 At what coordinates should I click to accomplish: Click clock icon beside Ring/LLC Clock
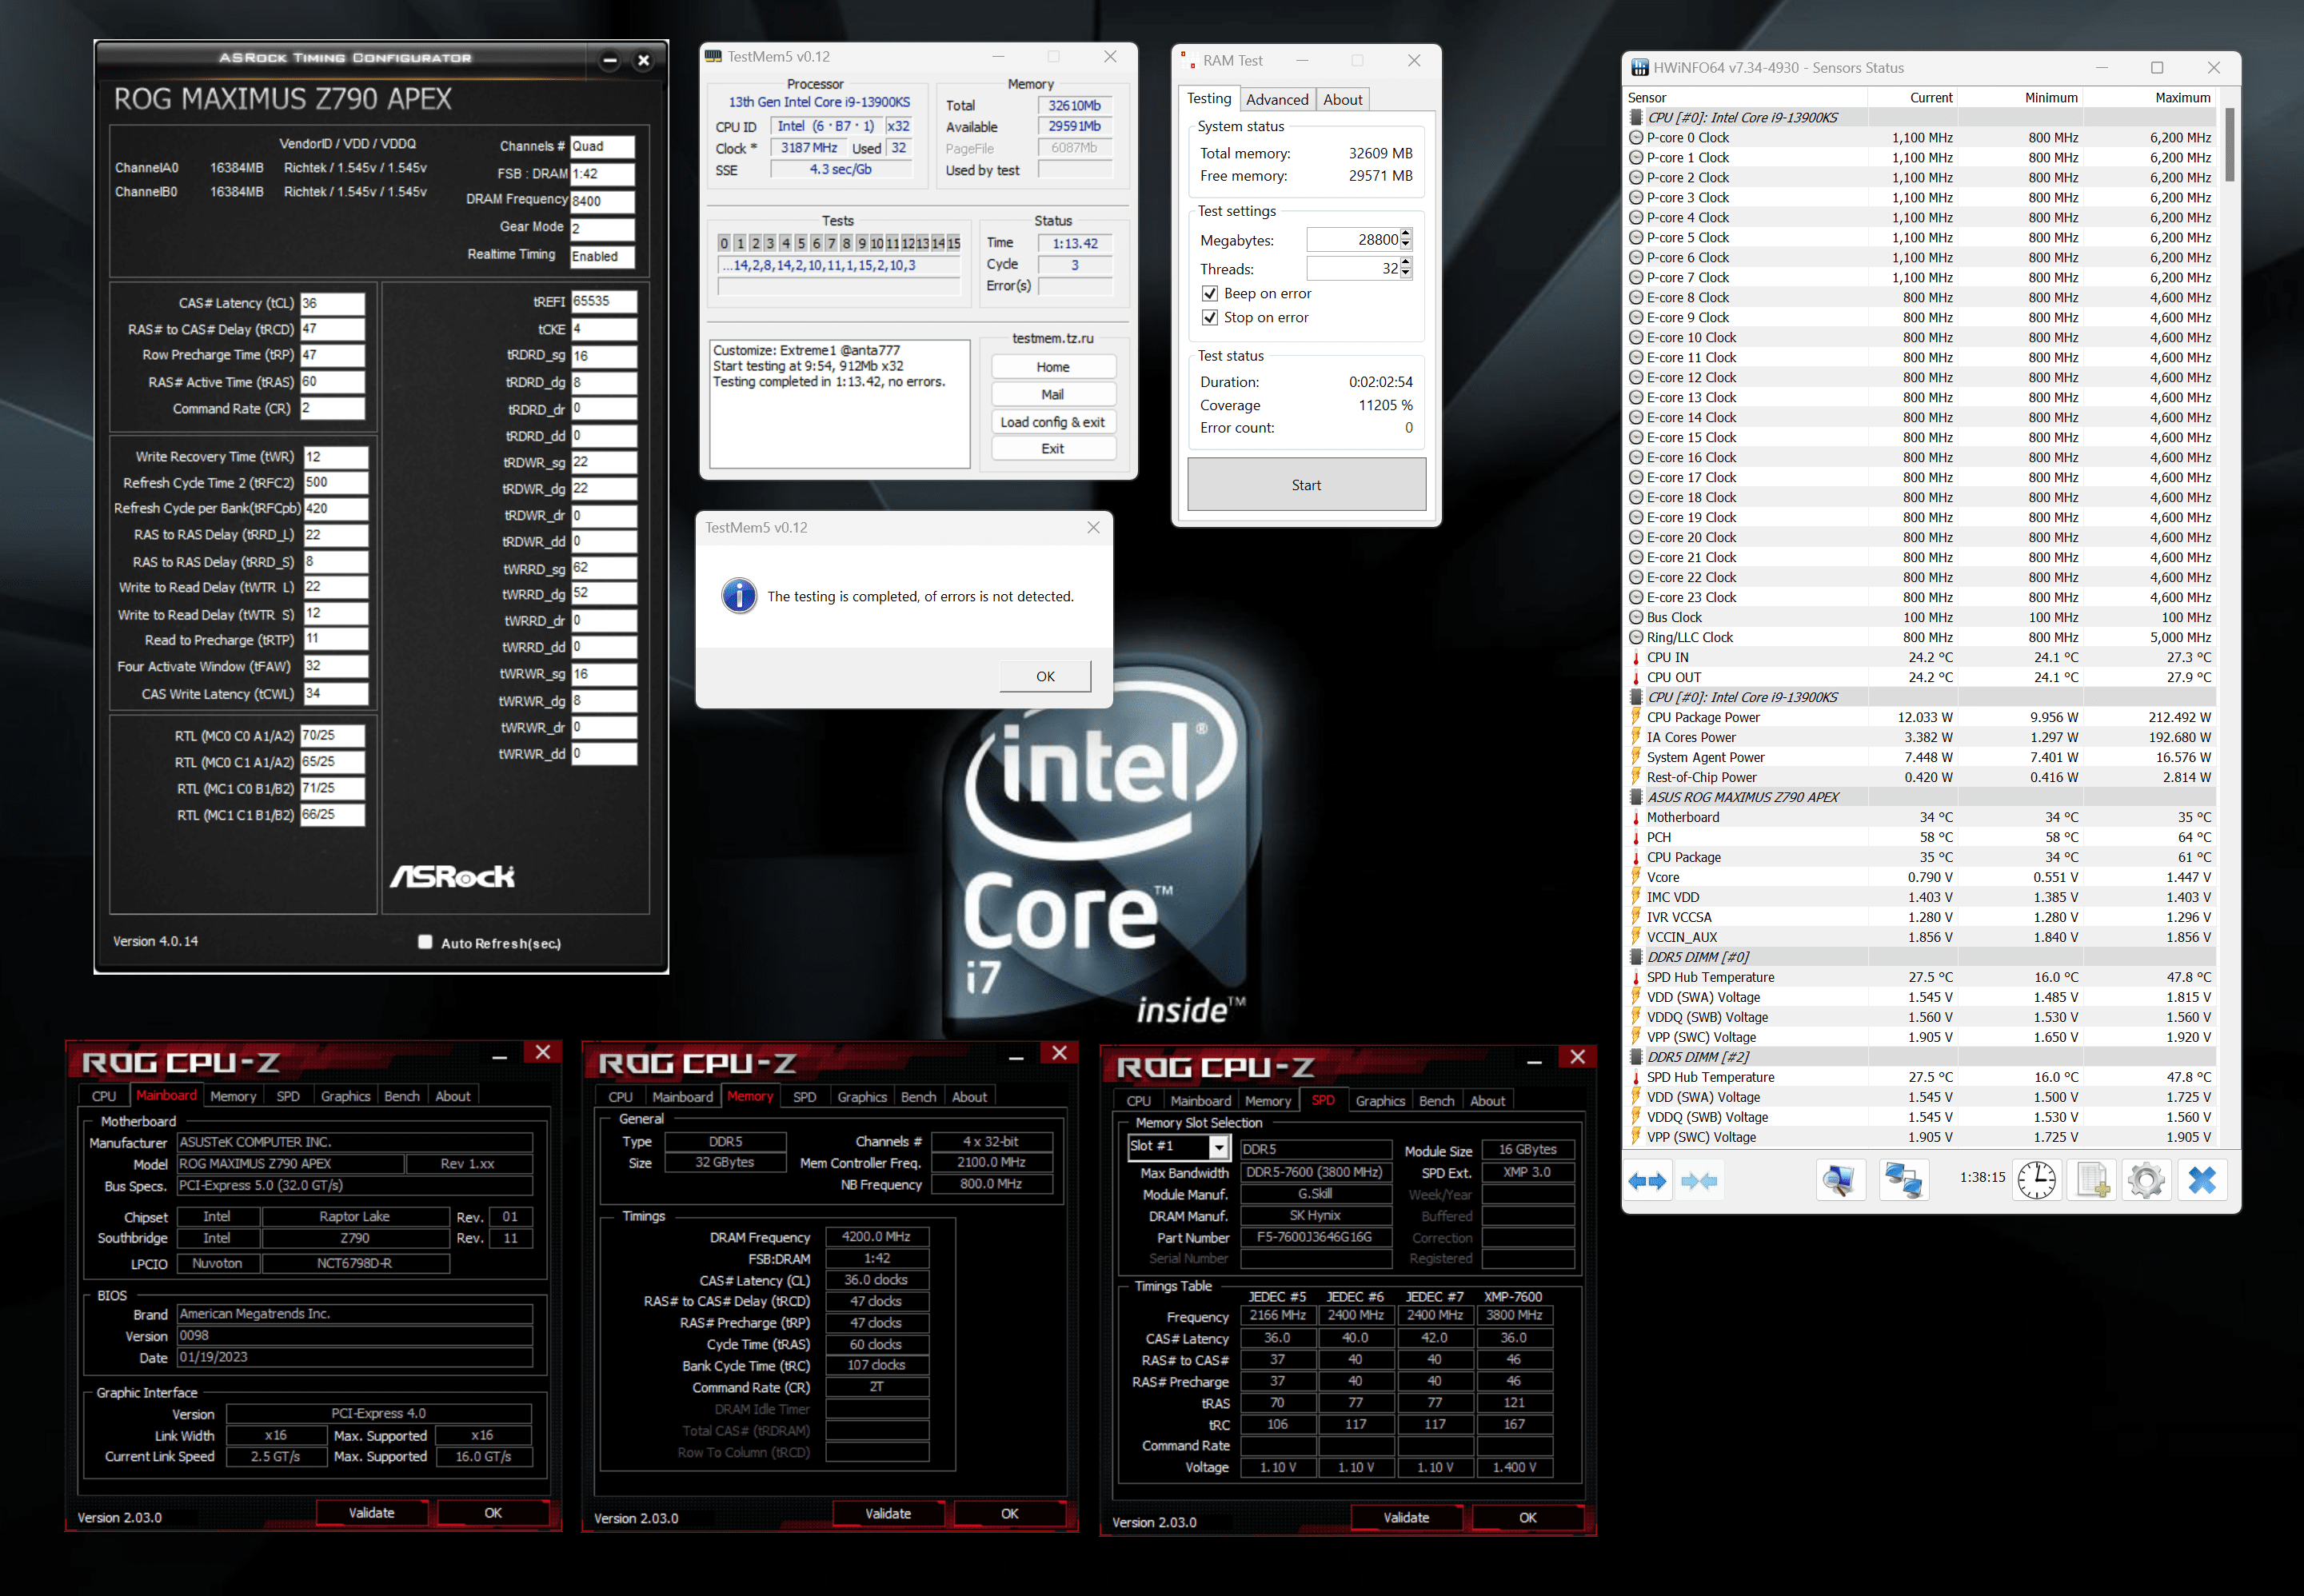tap(1636, 638)
